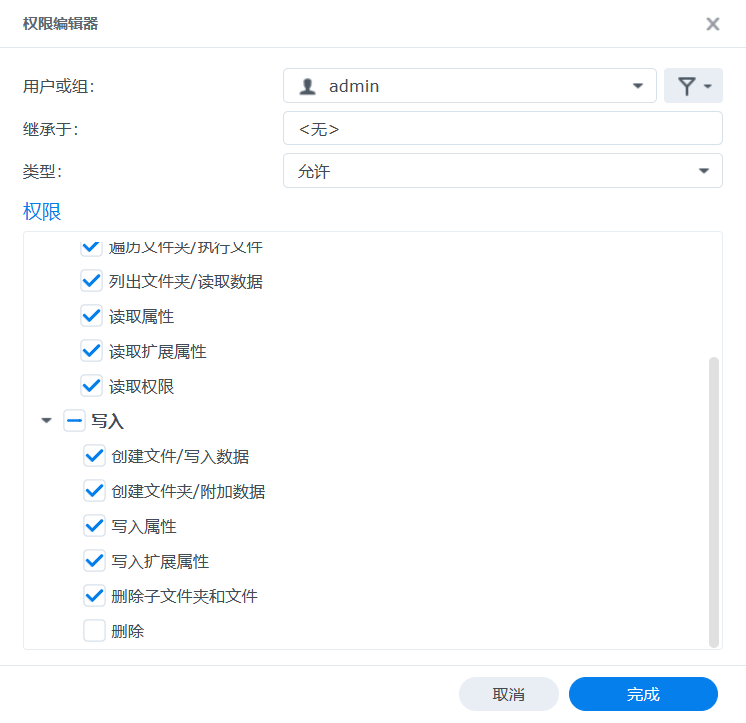This screenshot has height=723, width=746.
Task: Enable the 删除 checkbox
Action: coord(94,631)
